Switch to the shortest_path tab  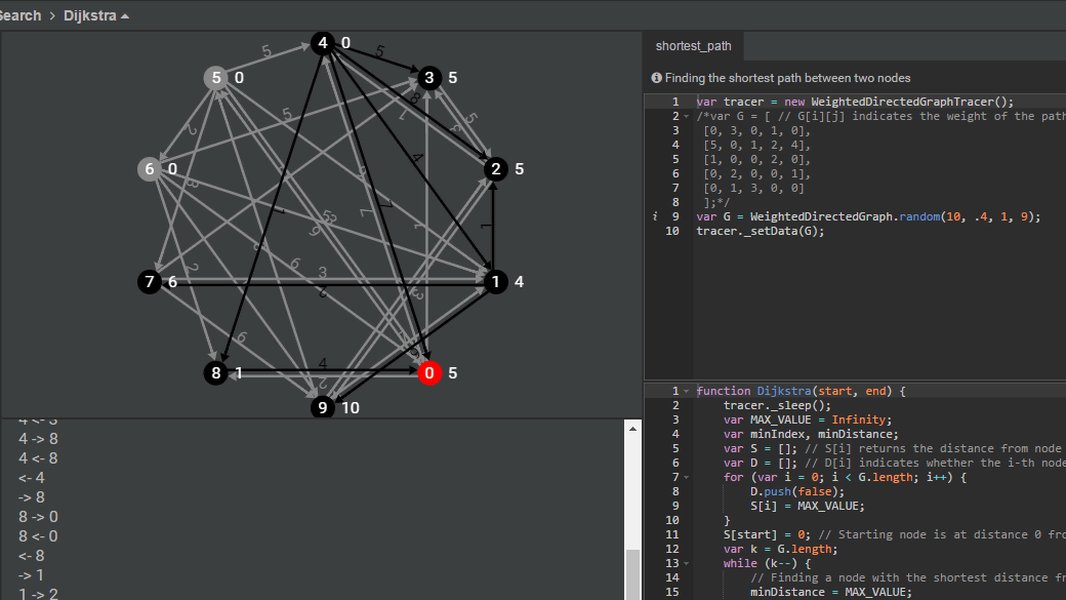point(693,46)
